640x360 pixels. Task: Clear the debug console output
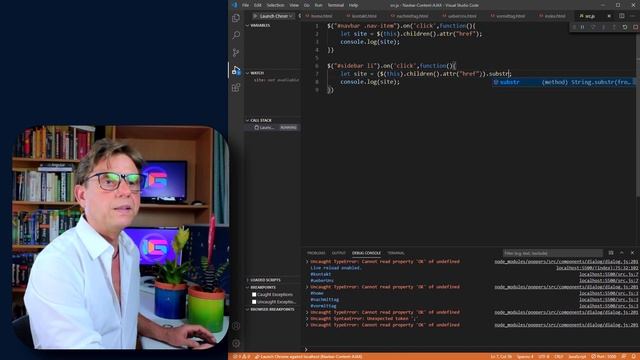click(x=611, y=253)
